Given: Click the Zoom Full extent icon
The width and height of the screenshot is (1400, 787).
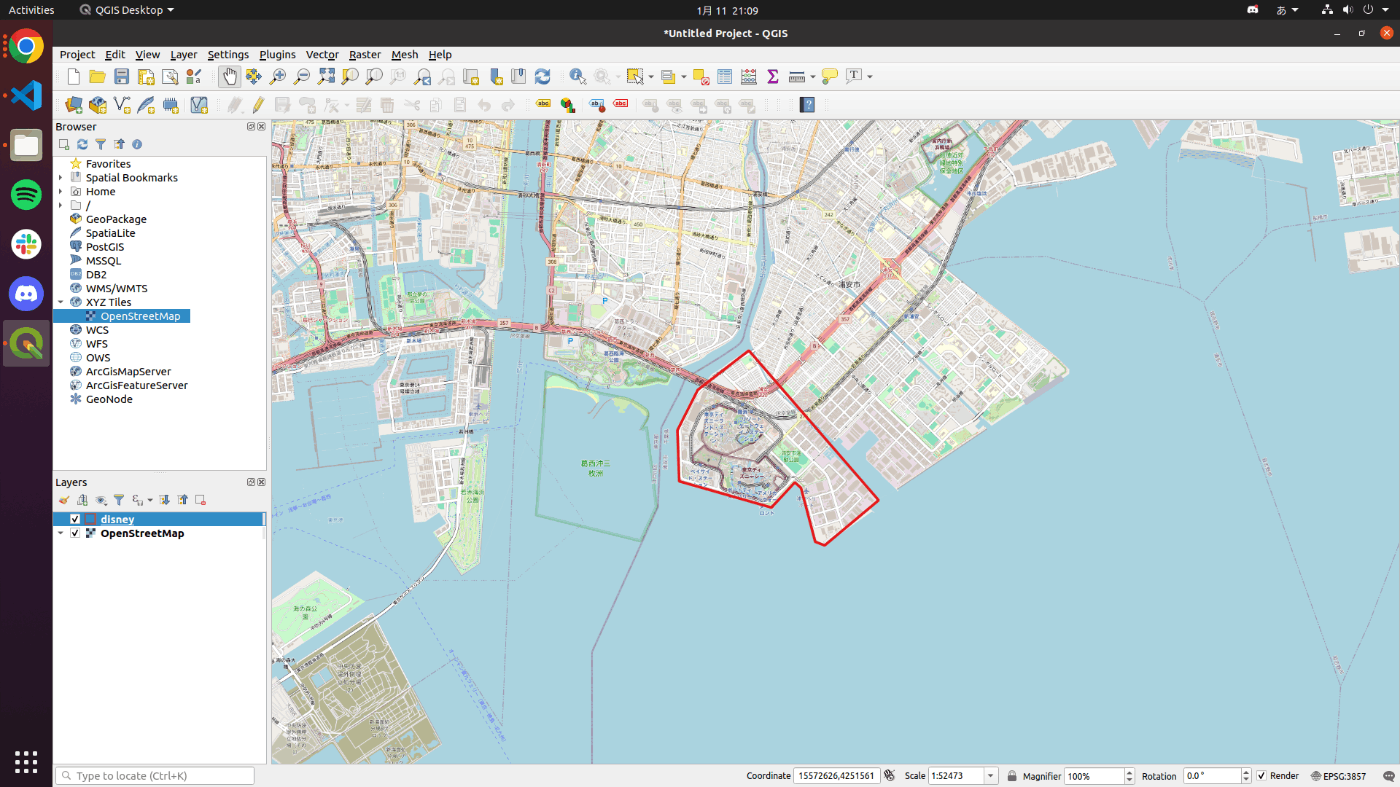Looking at the screenshot, I should click(326, 77).
